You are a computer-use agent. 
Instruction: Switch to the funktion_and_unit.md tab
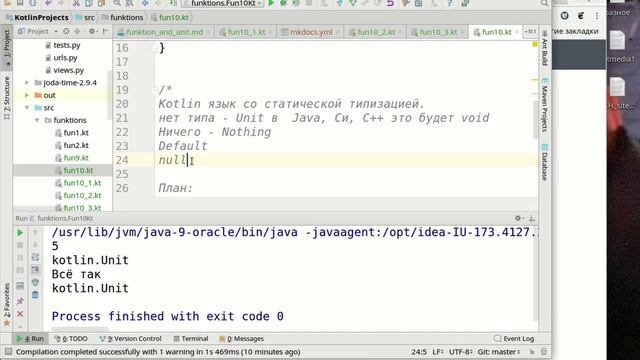click(x=164, y=32)
